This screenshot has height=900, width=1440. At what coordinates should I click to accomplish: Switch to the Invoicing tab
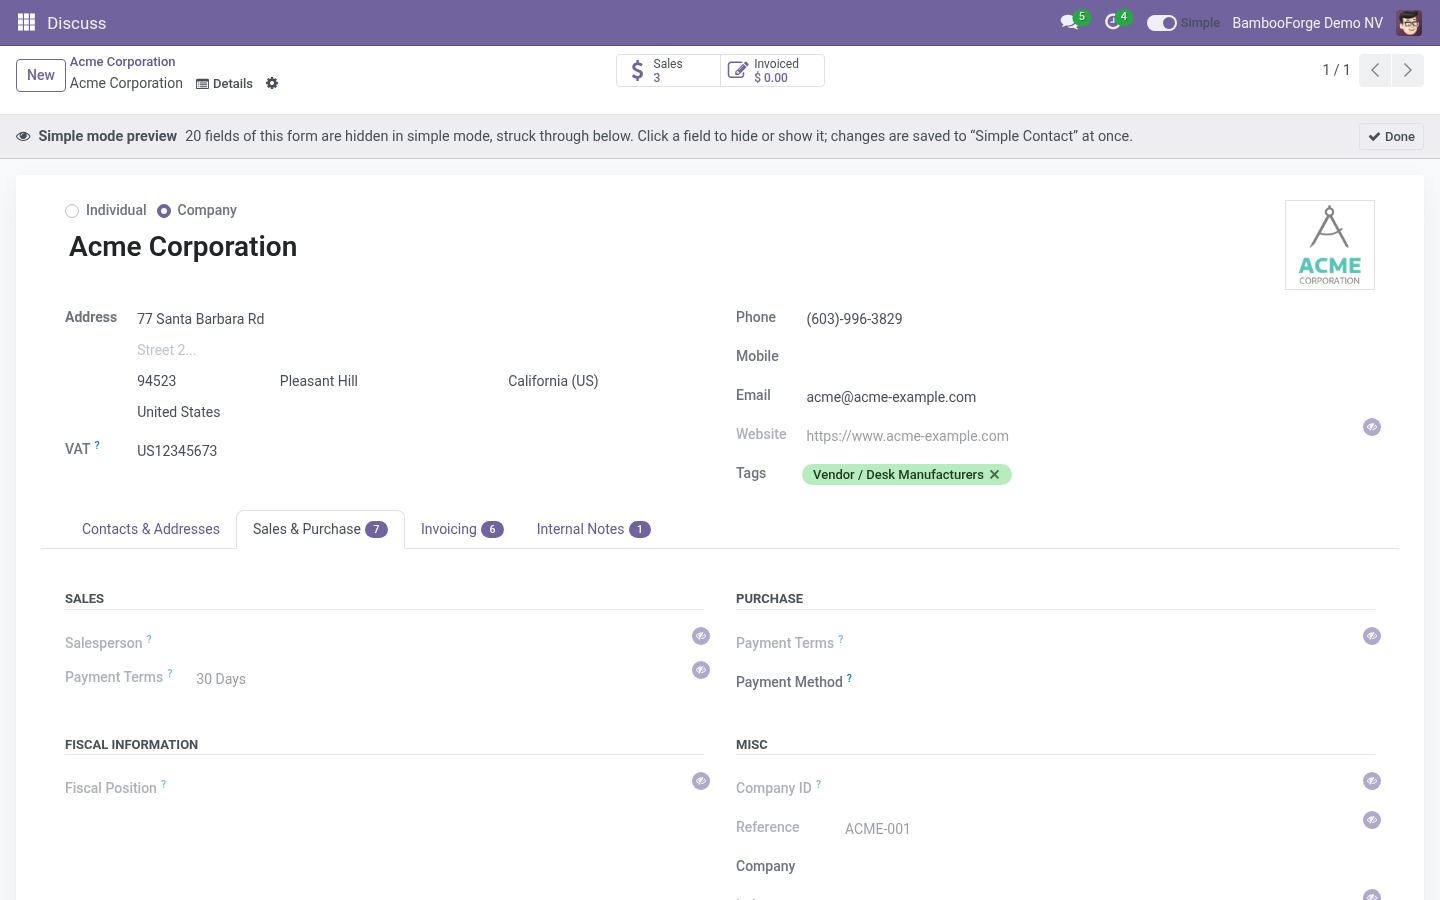pos(462,529)
